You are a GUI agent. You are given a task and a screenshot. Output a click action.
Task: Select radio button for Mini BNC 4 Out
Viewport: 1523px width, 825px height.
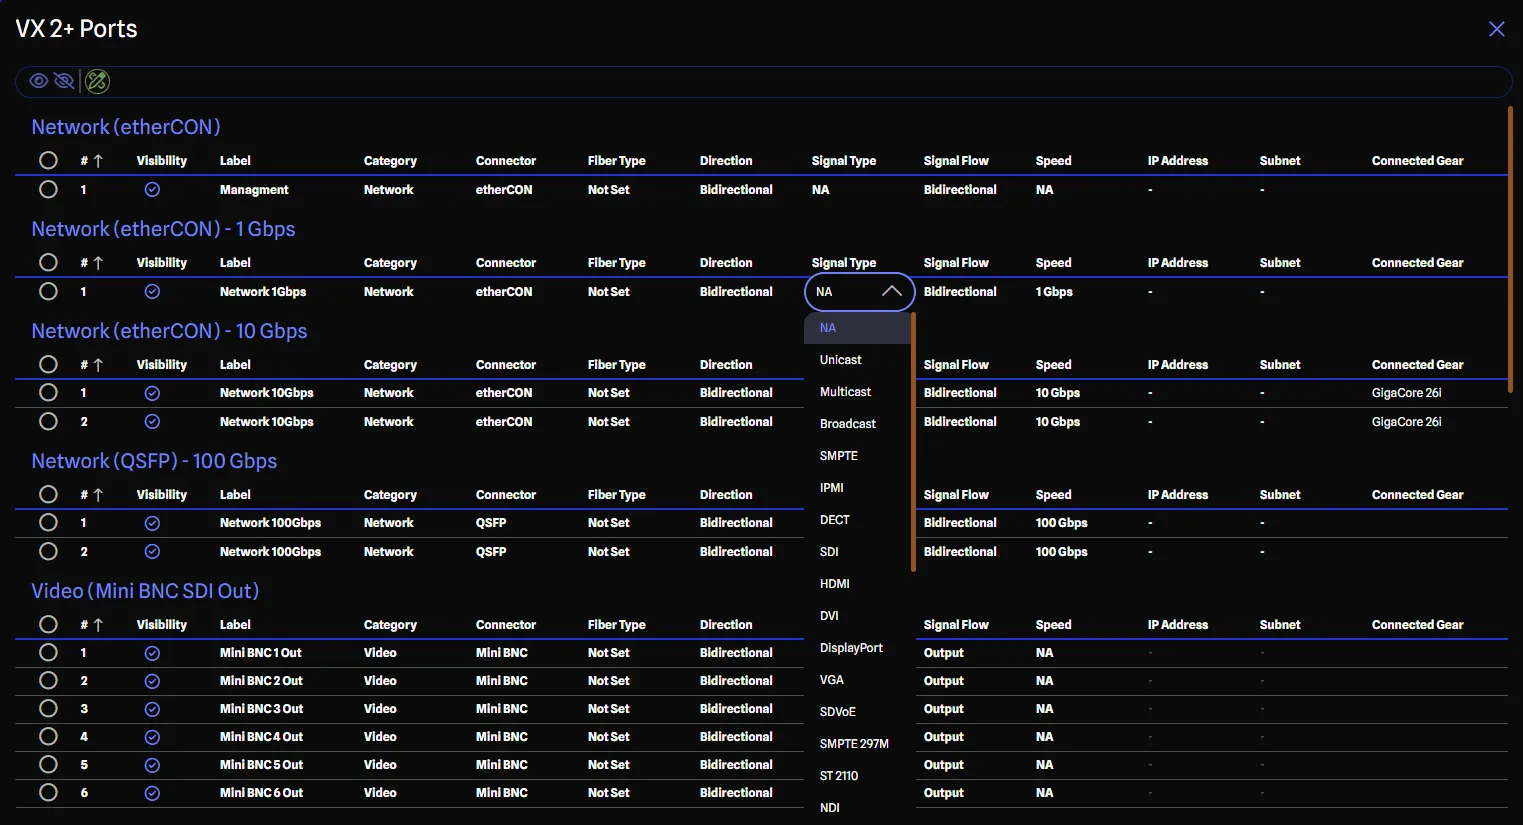pos(48,736)
